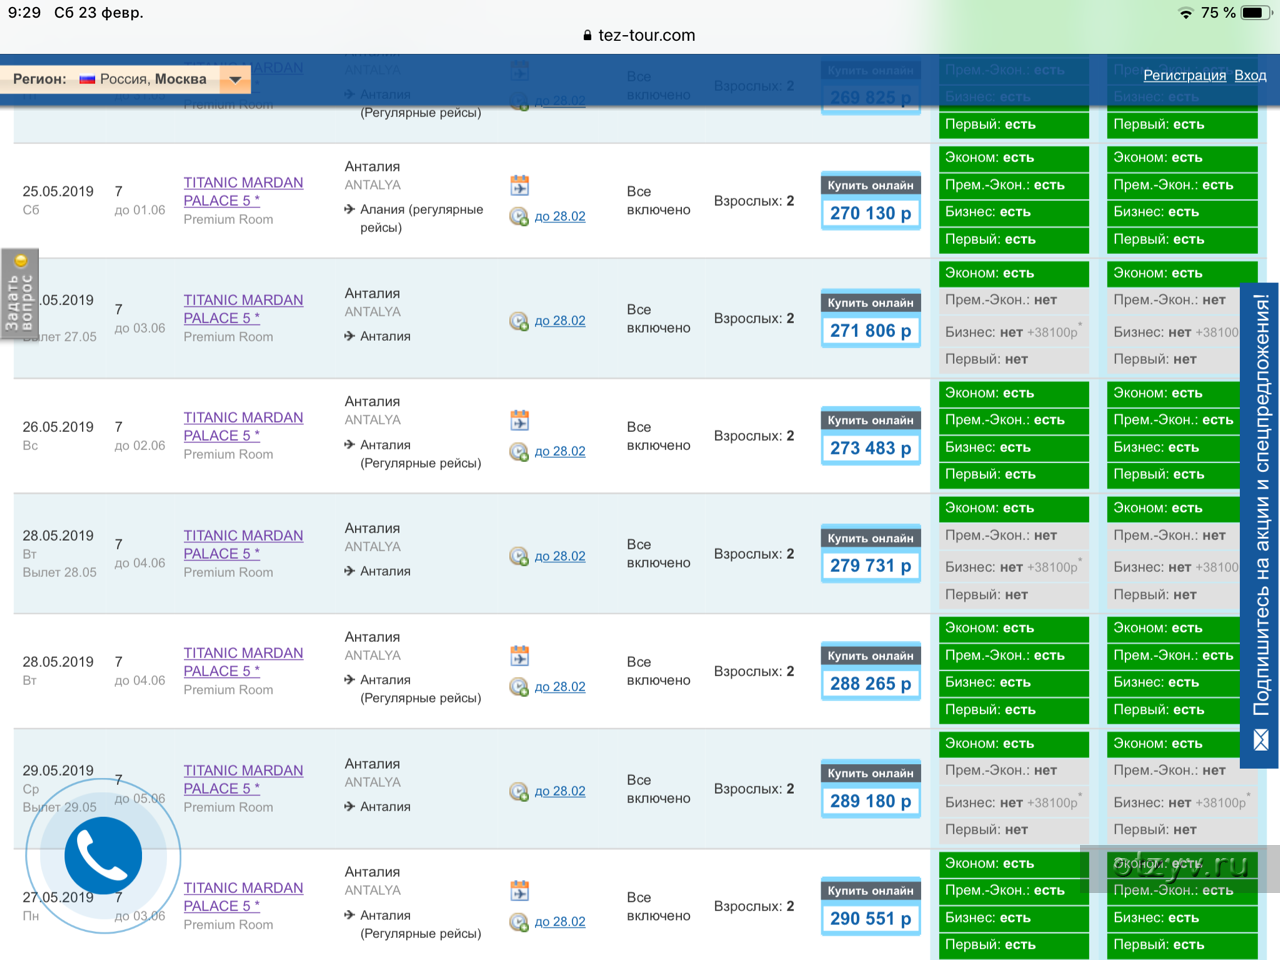1280x960 pixels.
Task: Click до 28.02 link in 270 130 row
Action: pyautogui.click(x=560, y=216)
